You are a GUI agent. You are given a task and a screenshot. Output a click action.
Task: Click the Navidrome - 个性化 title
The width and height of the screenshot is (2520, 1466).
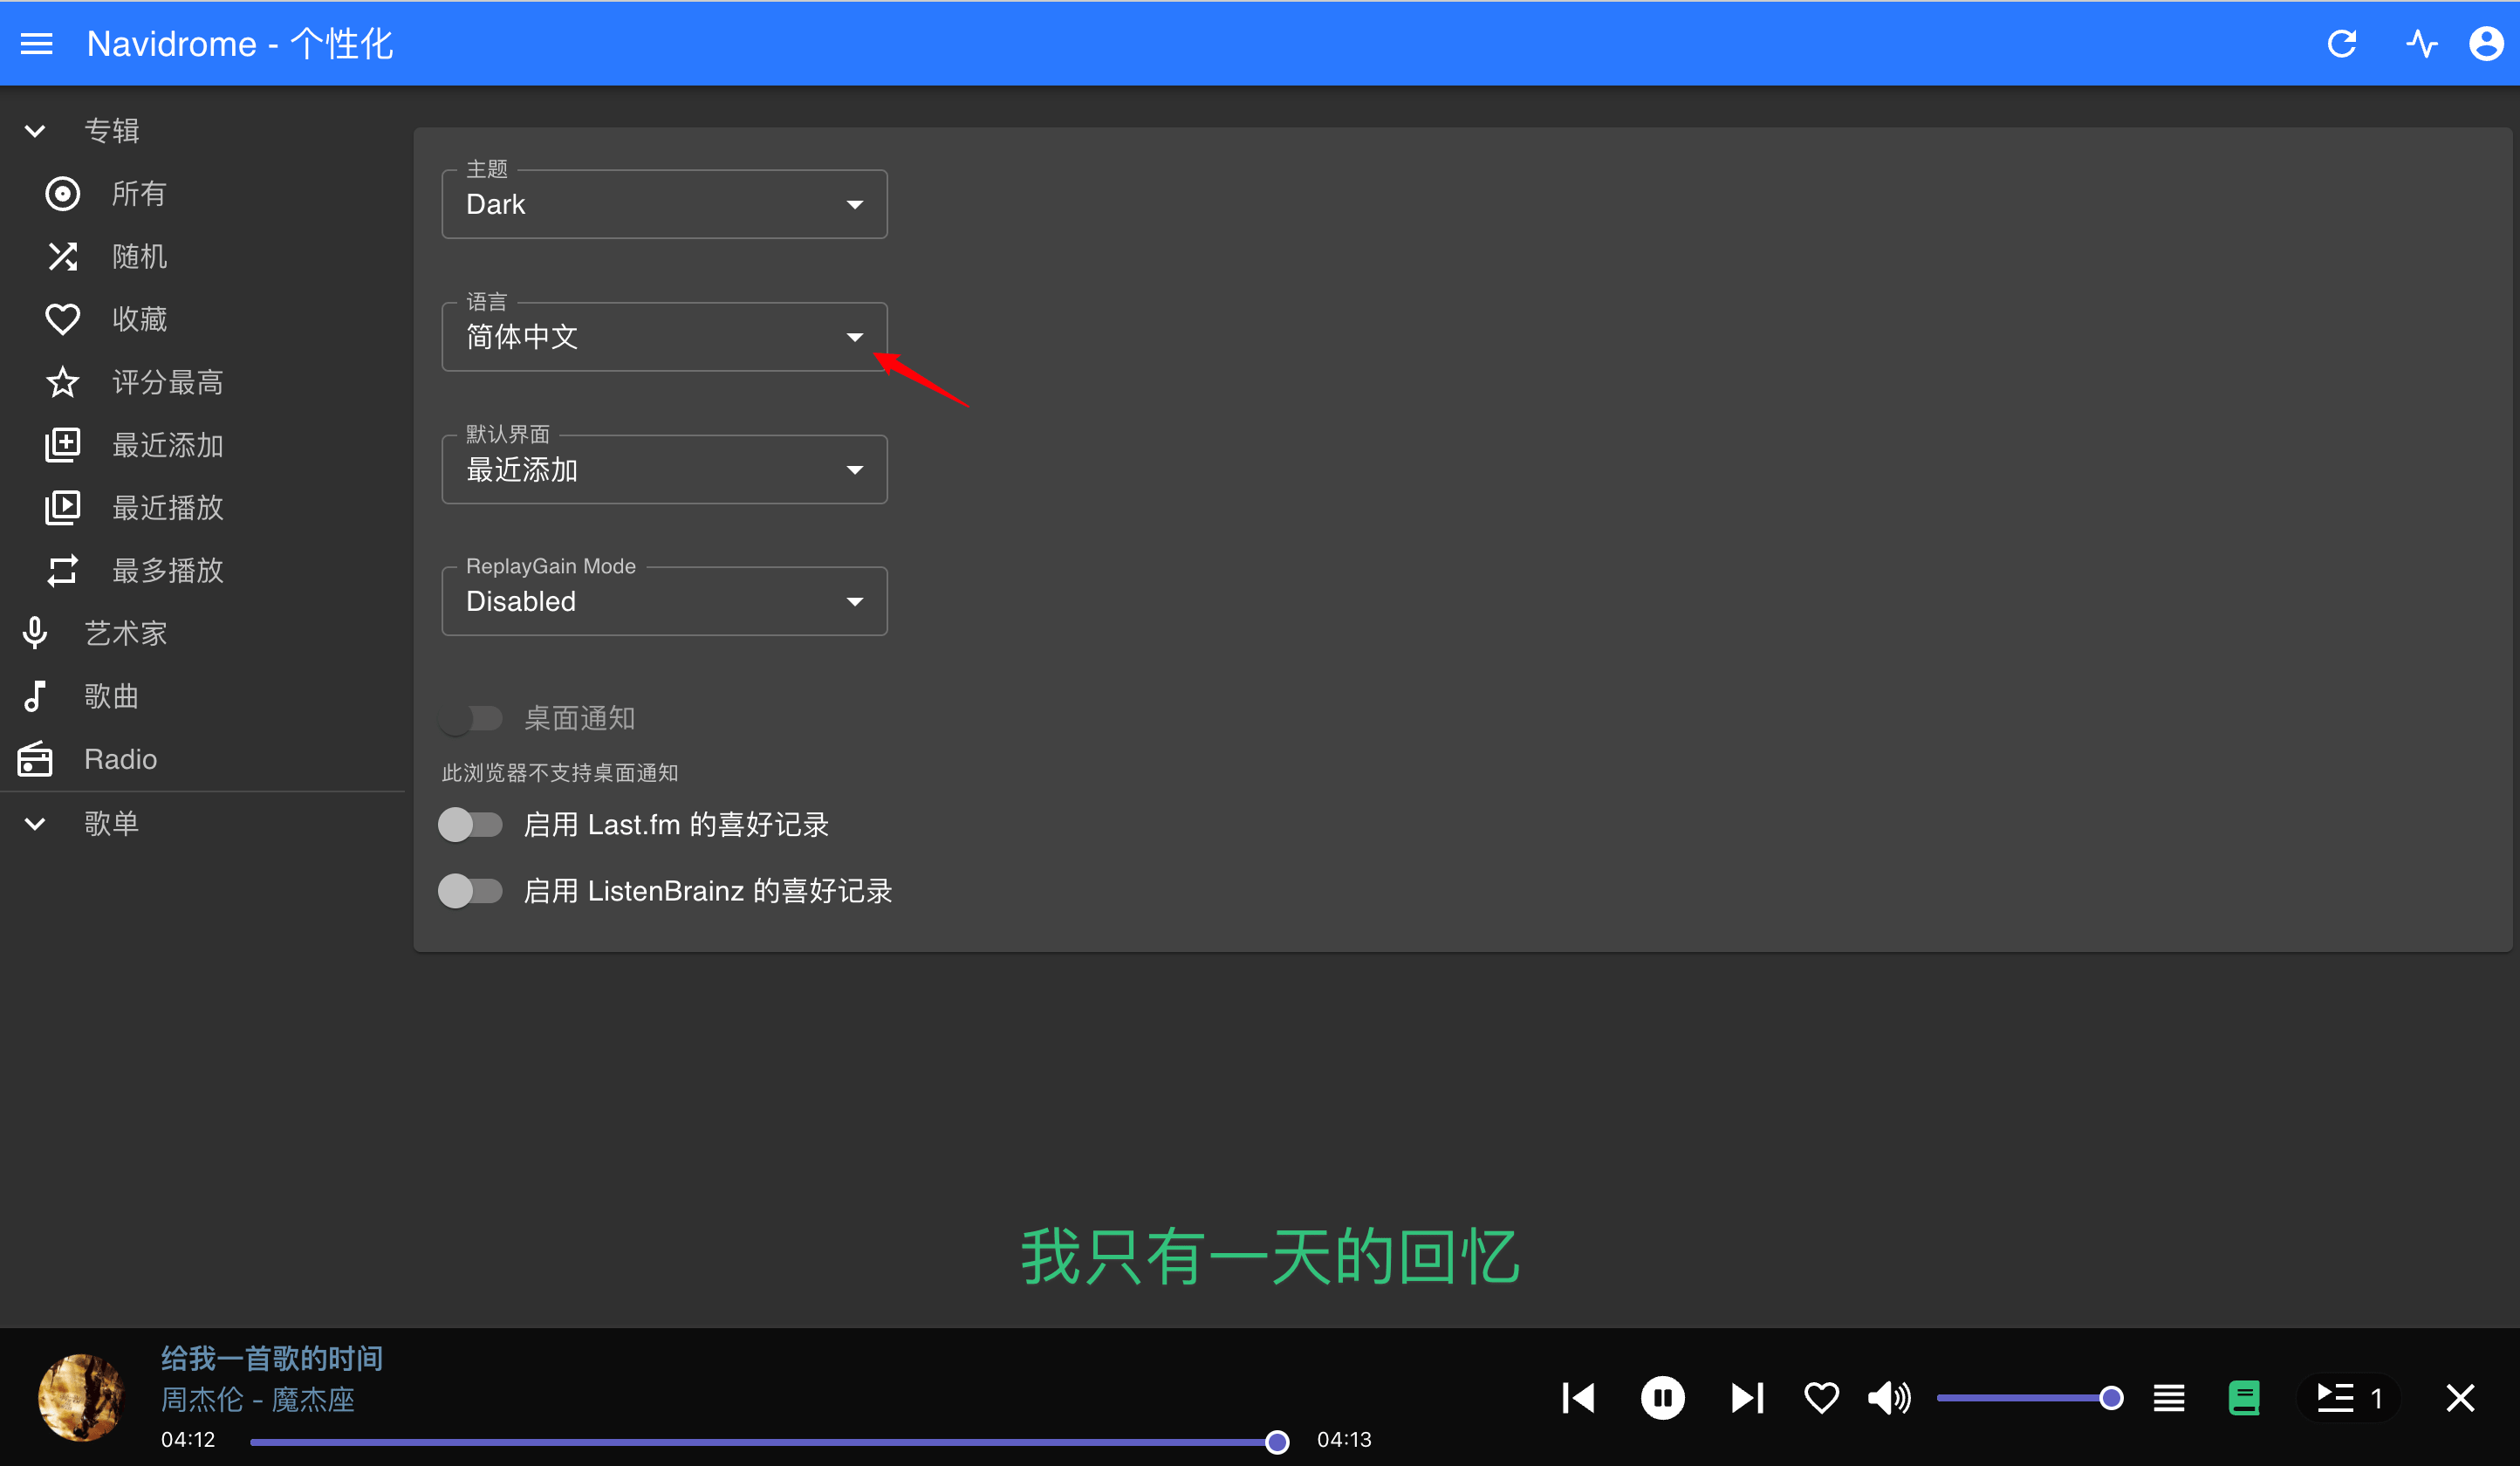coord(240,44)
